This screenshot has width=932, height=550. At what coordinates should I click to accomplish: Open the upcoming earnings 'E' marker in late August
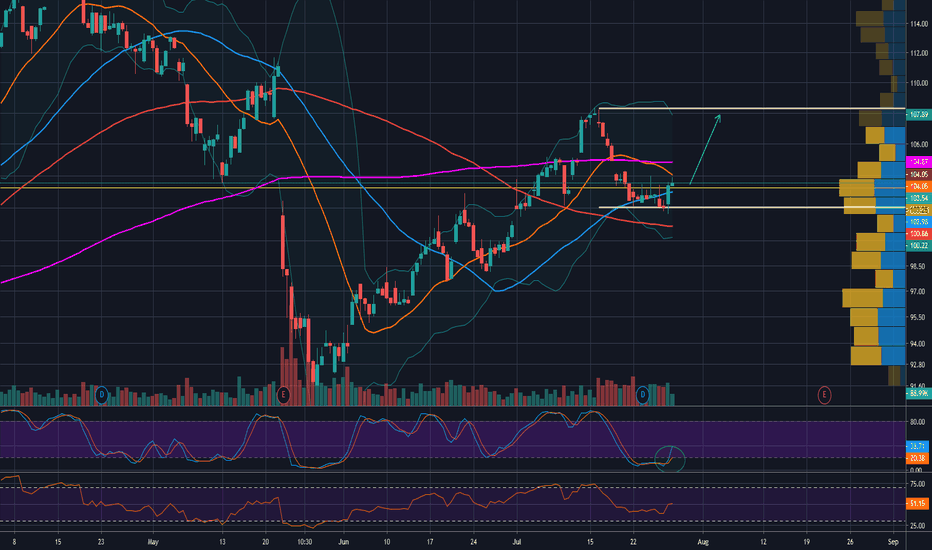click(824, 394)
